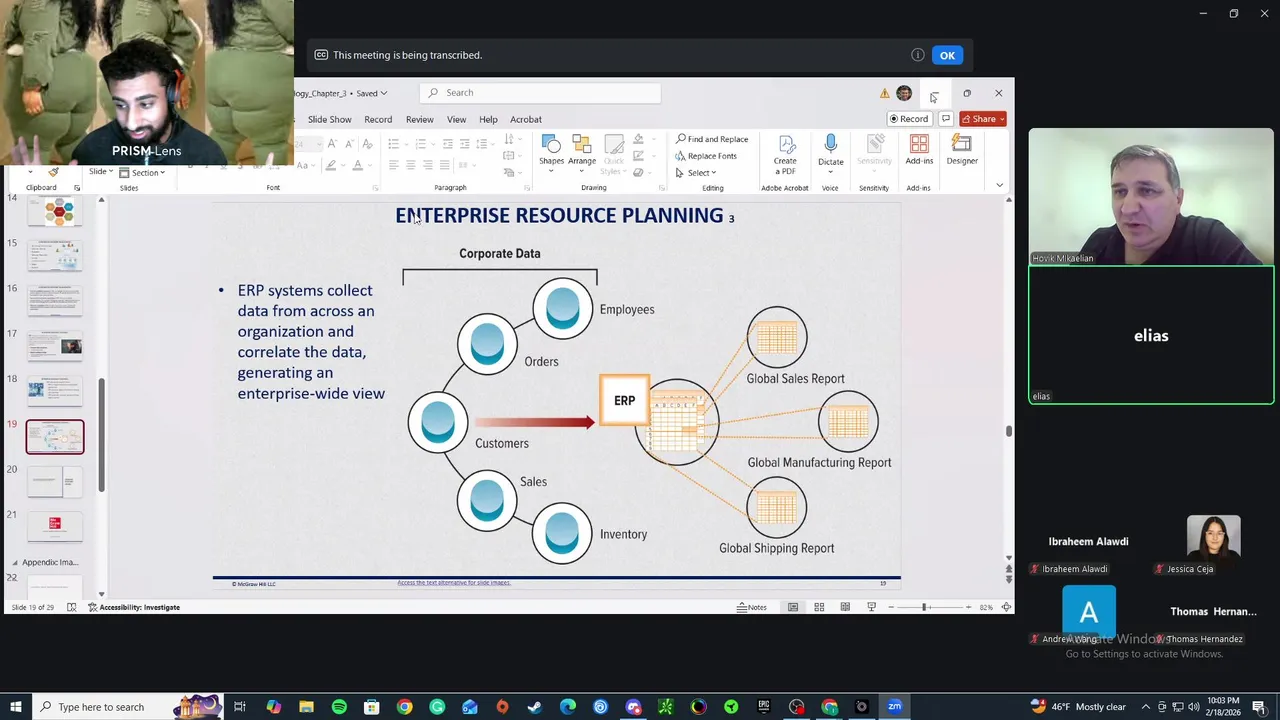This screenshot has width=1280, height=720.
Task: Select slide 18 thumbnail
Action: [55, 390]
